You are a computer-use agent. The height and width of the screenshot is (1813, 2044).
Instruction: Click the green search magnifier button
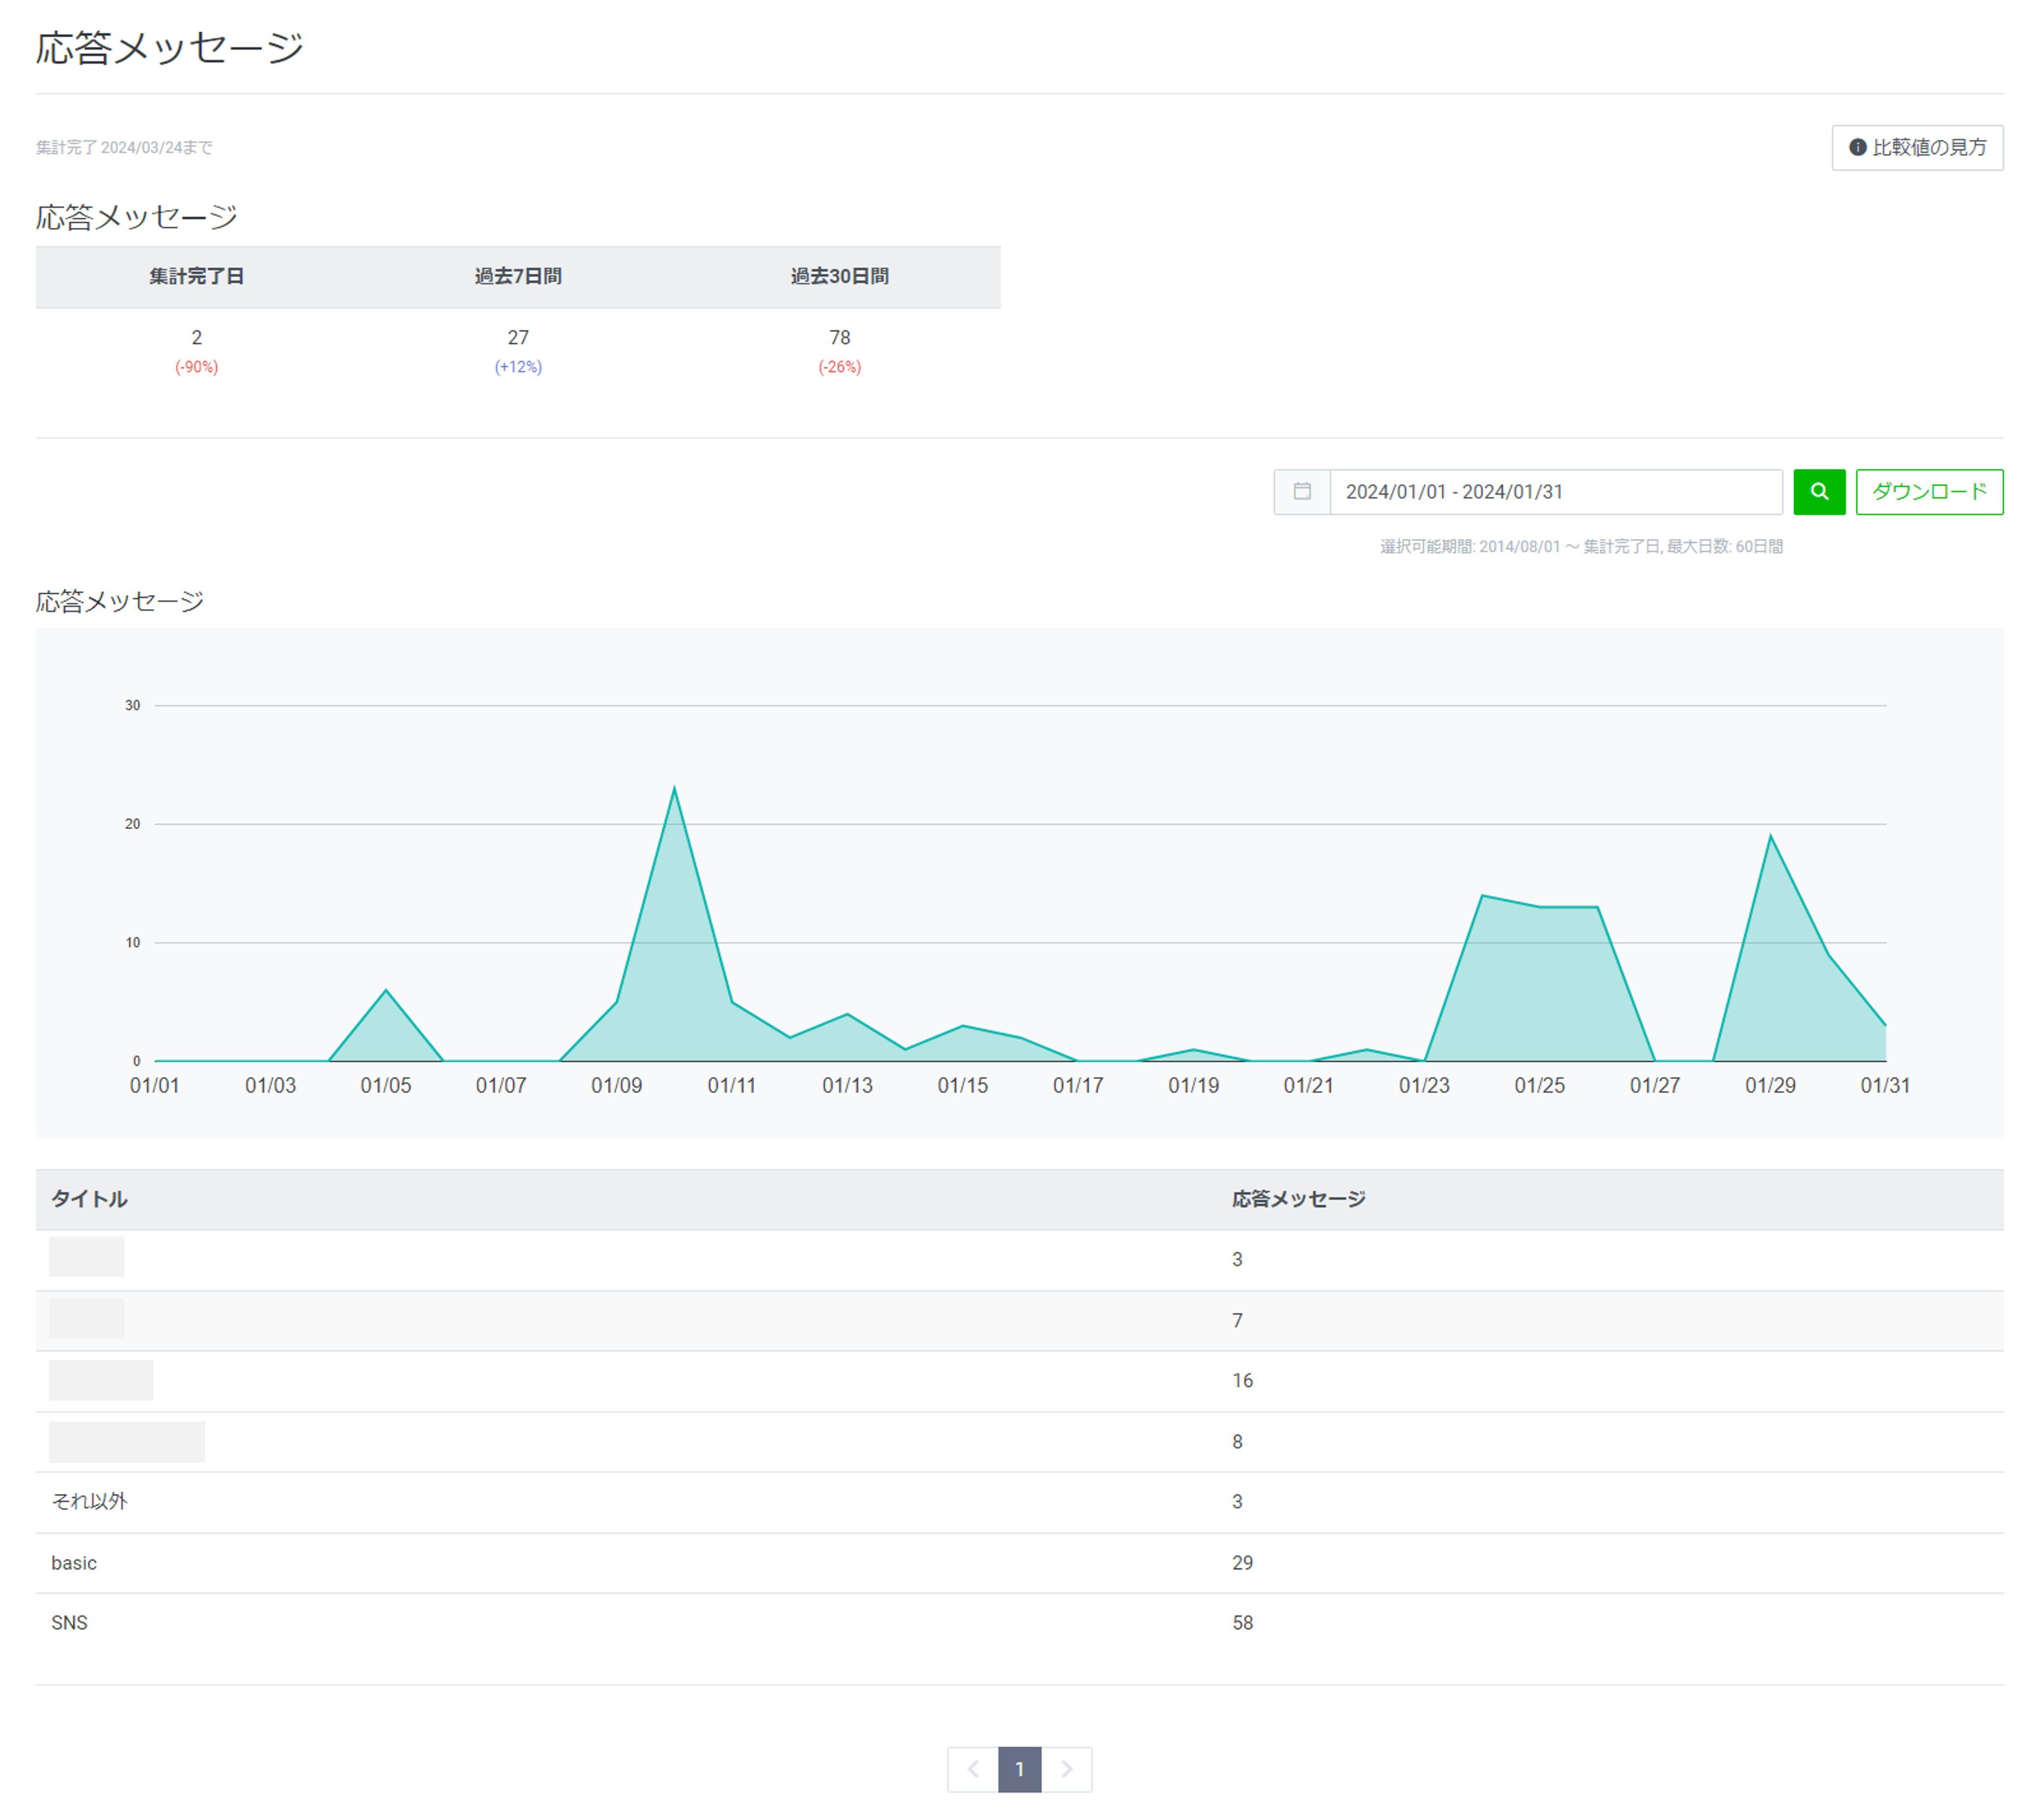coord(1818,492)
